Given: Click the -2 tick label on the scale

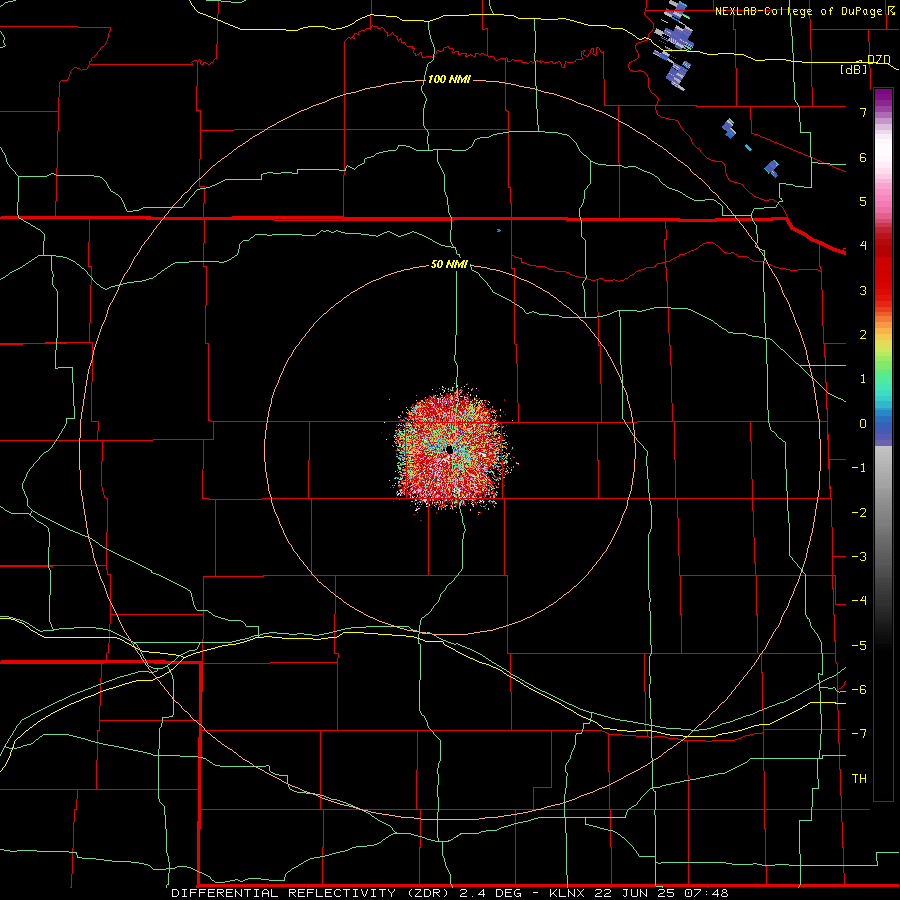Looking at the screenshot, I should point(859,513).
